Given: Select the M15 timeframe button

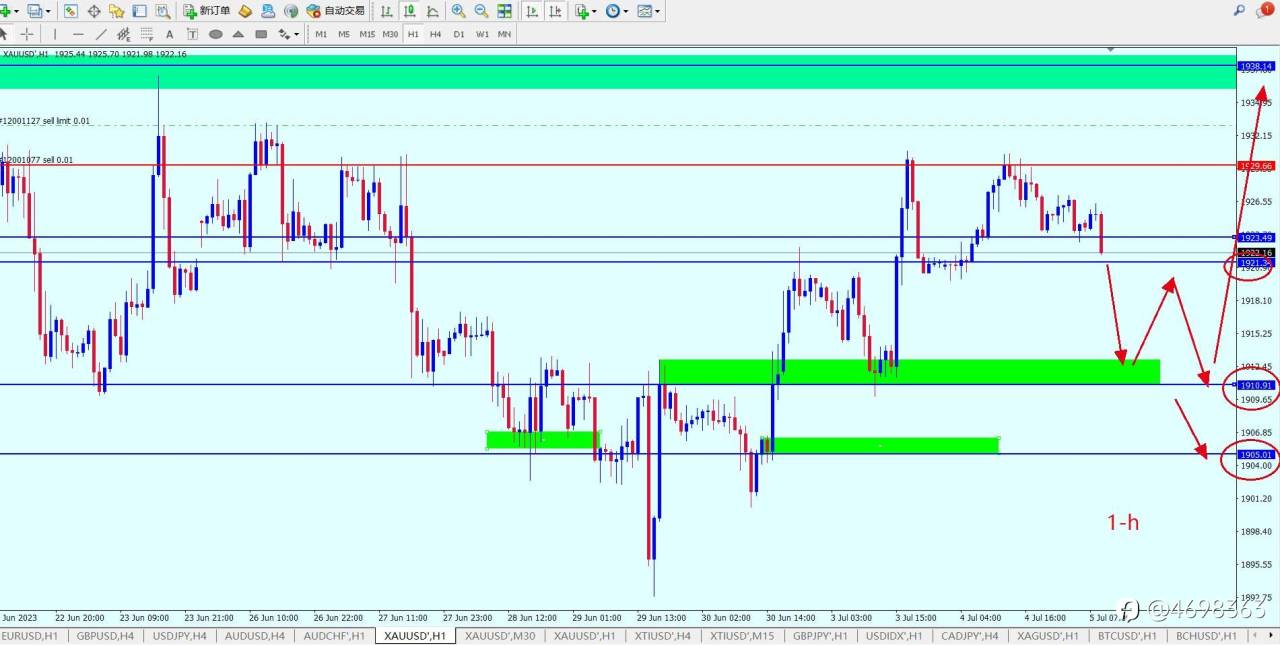Looking at the screenshot, I should (x=367, y=34).
